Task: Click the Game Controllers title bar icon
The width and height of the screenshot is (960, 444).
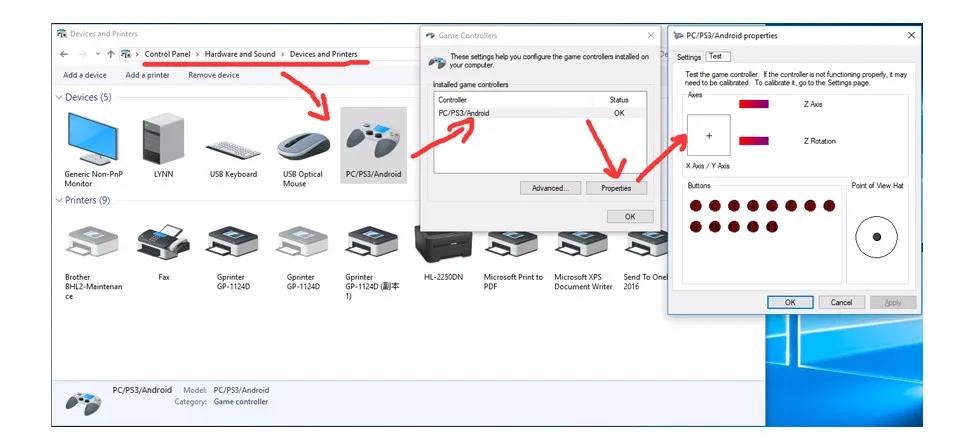Action: point(430,36)
